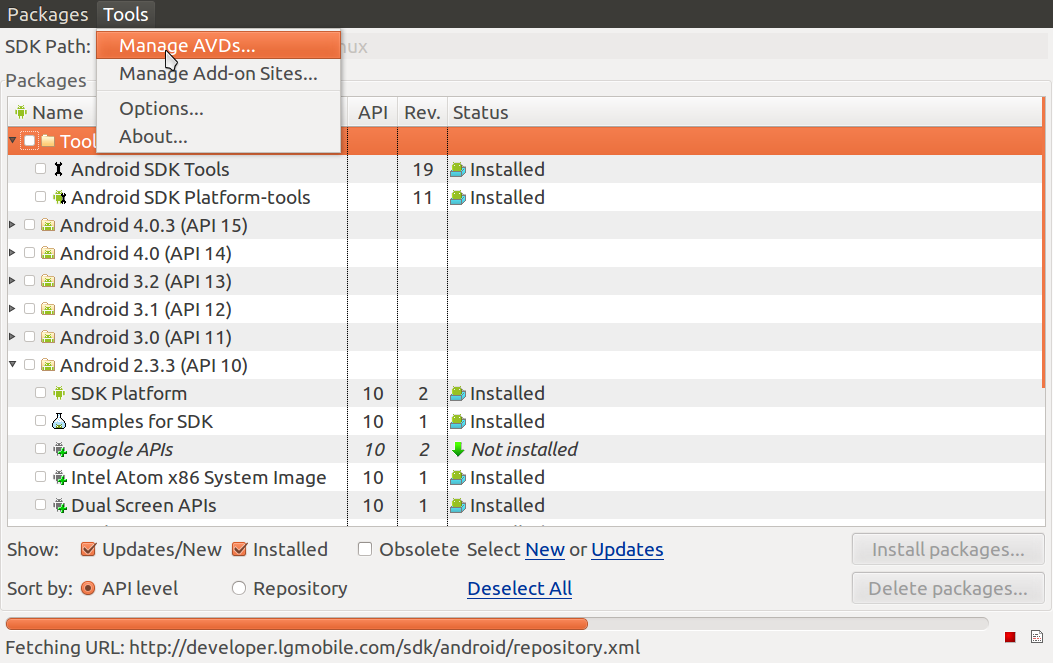Screen dimensions: 1053x663
Task: Check the Intel Atom x86 System Image checkbox
Action: [40, 477]
